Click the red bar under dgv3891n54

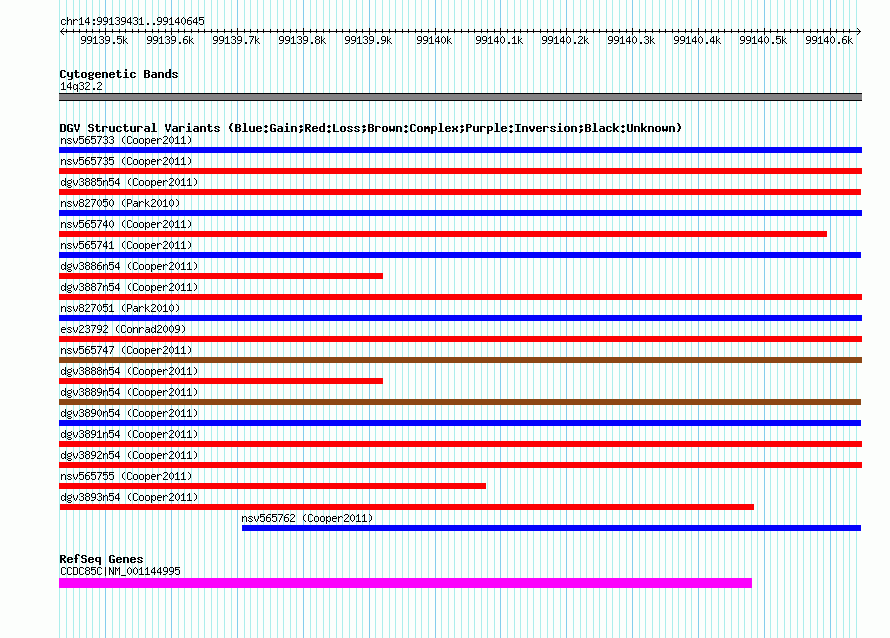[x=460, y=444]
